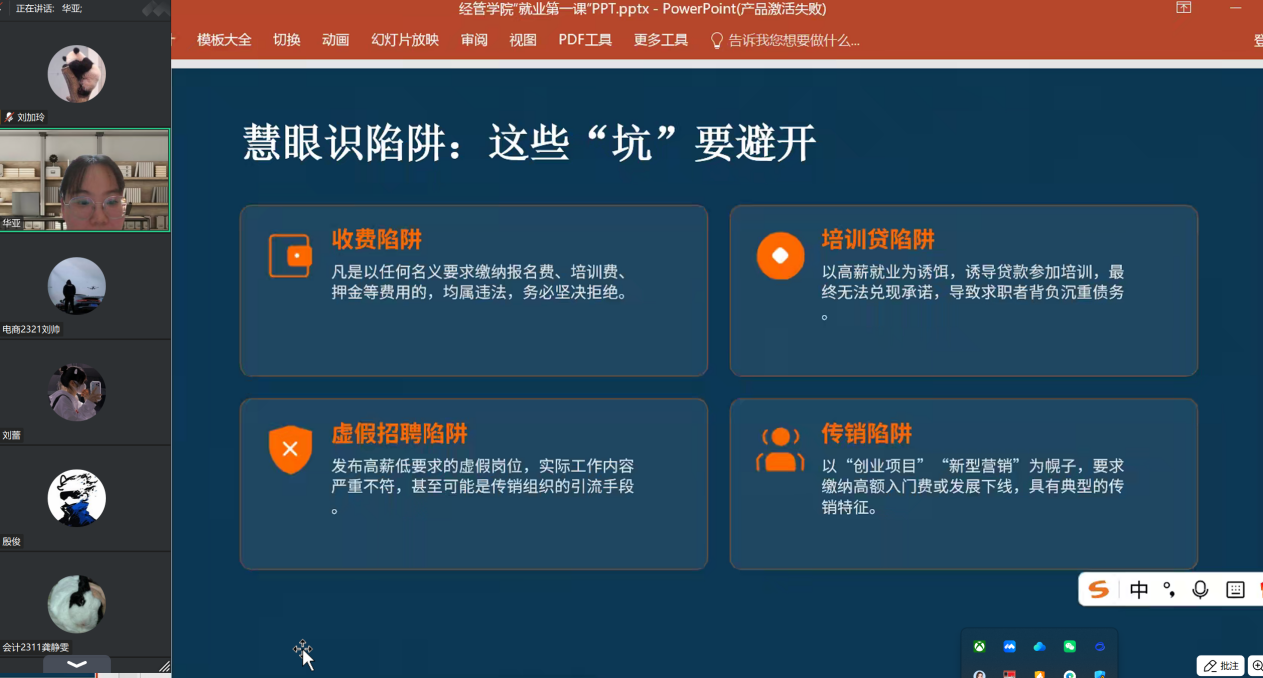1263x678 pixels.
Task: Click the Sogou input method logo
Action: (1099, 590)
